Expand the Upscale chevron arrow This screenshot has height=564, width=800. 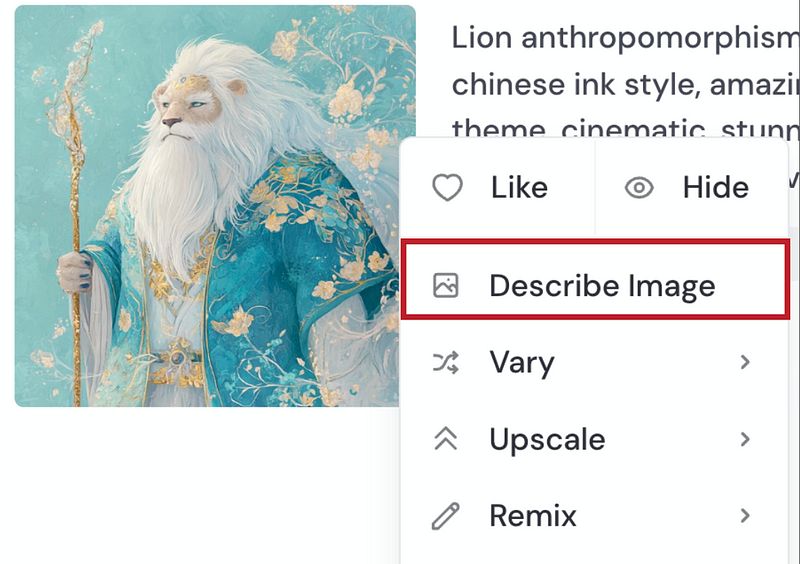(745, 439)
